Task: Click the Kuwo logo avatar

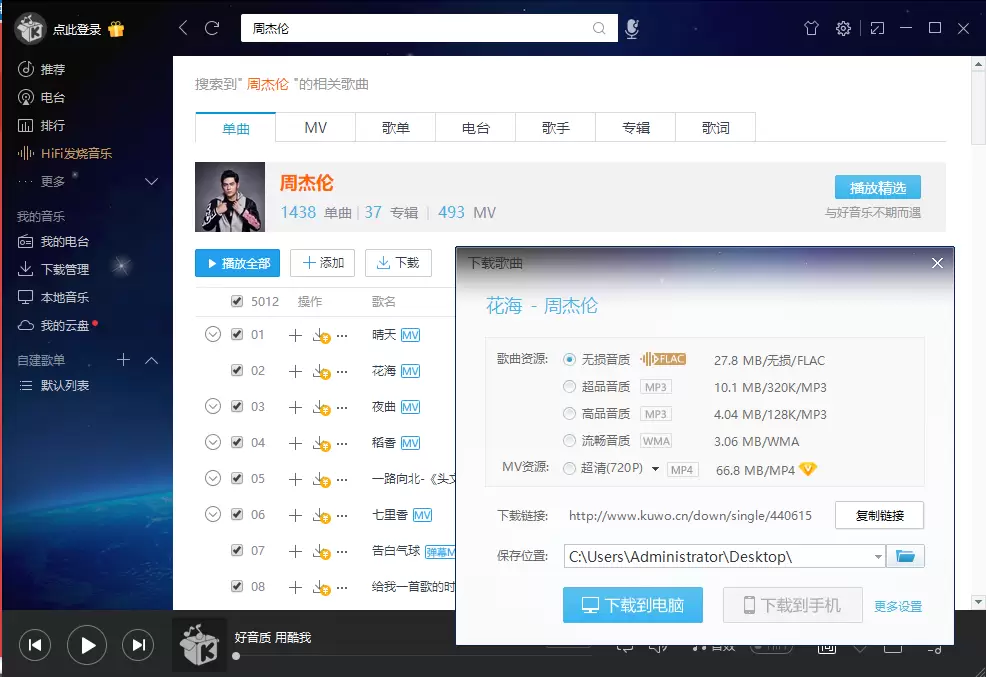Action: click(30, 29)
